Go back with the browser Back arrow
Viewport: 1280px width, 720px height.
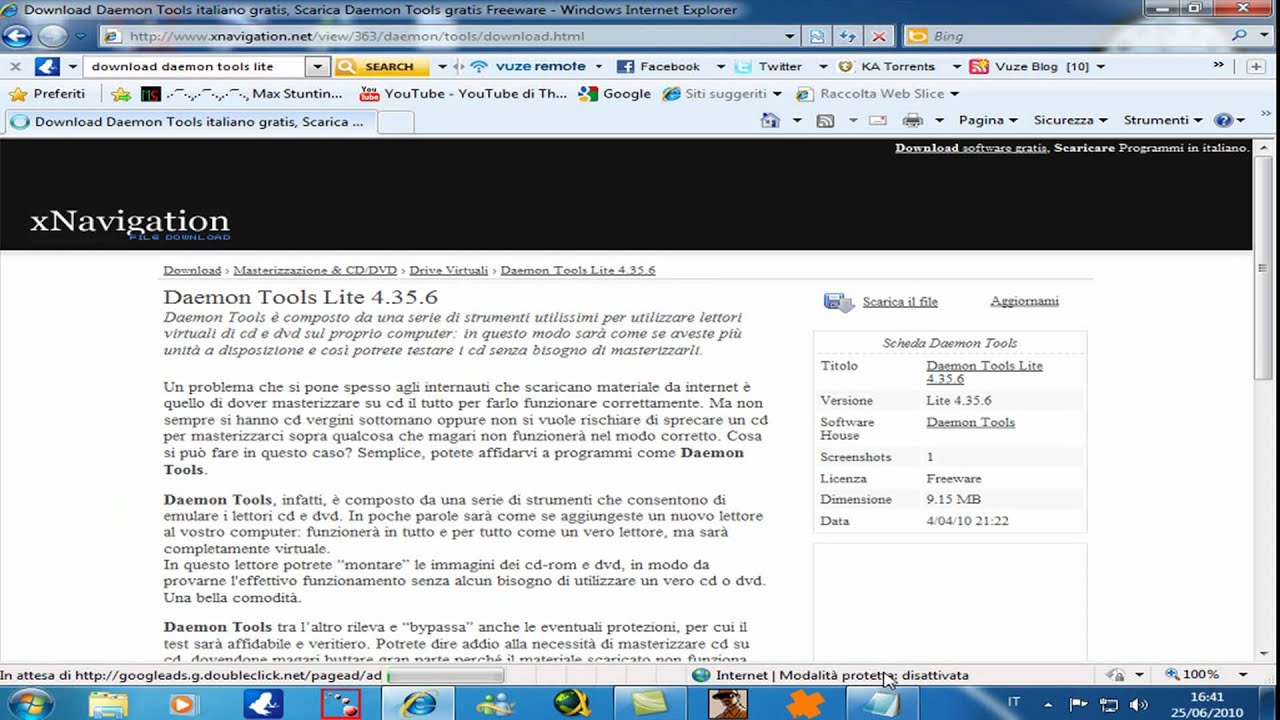point(17,36)
